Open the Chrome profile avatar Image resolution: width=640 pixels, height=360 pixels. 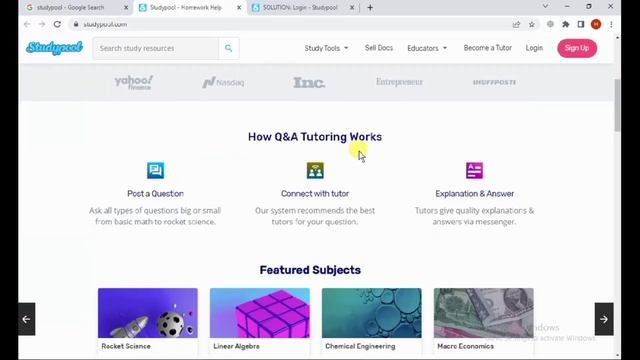tap(596, 24)
